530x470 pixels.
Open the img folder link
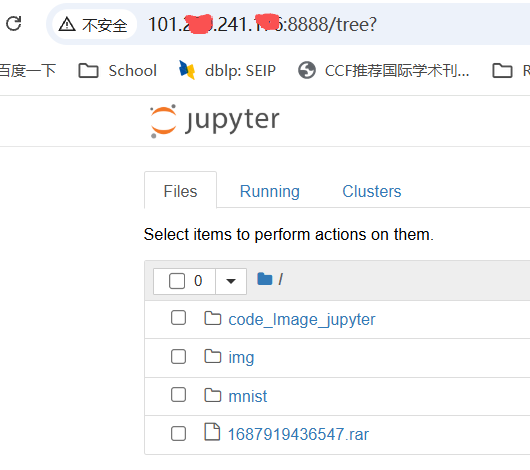click(x=241, y=358)
